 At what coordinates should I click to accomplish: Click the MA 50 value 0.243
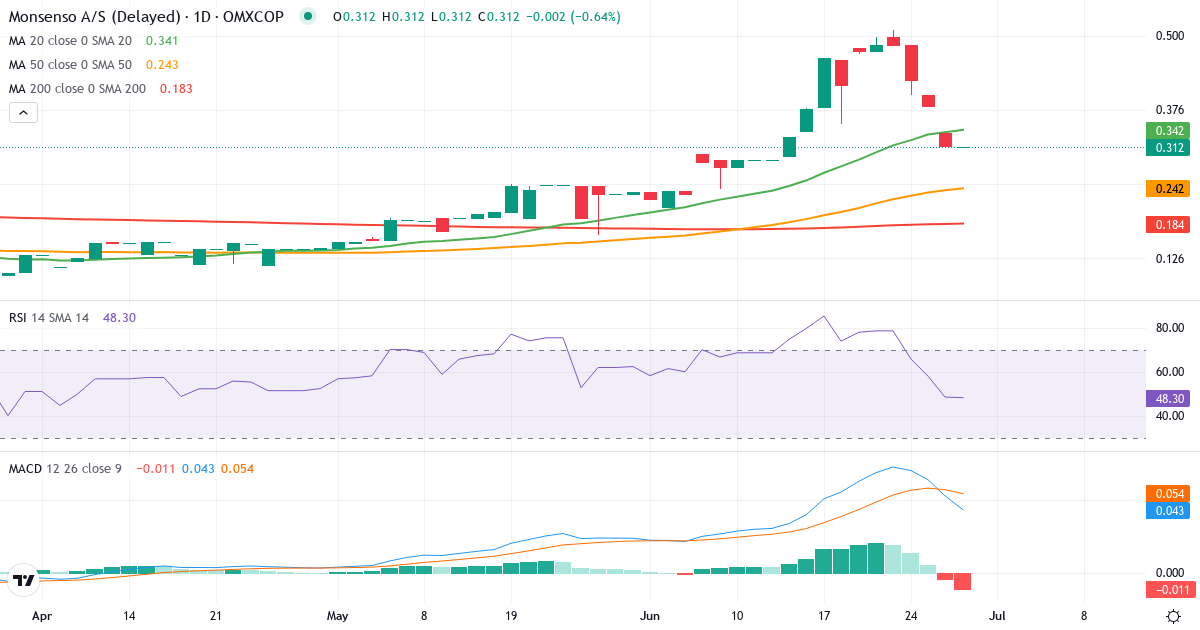[x=162, y=65]
